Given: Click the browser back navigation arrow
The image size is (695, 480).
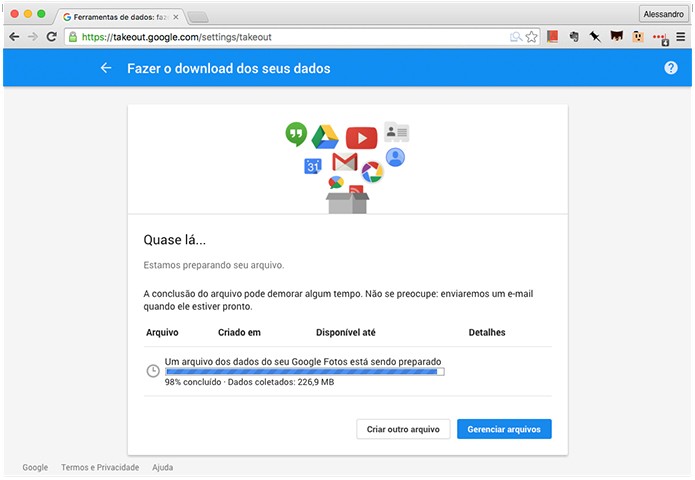Looking at the screenshot, I should pos(14,37).
